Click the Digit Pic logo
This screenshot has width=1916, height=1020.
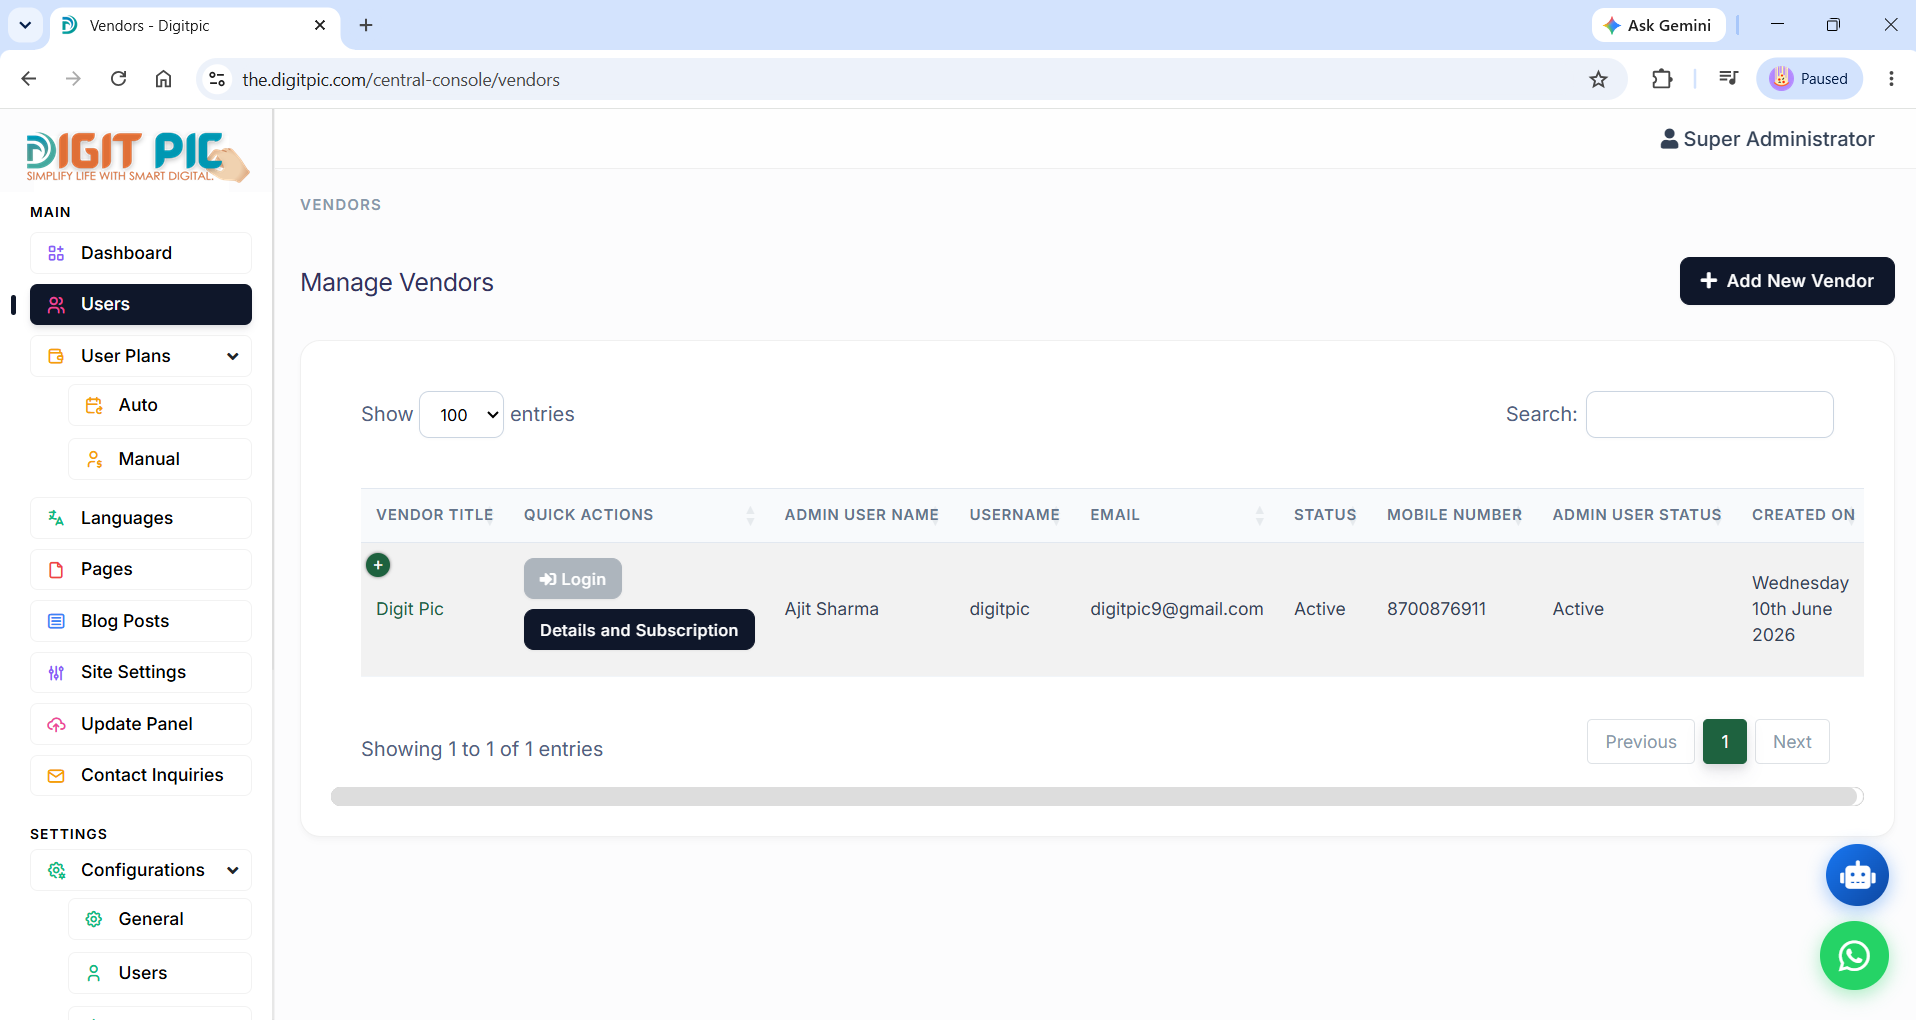pyautogui.click(x=137, y=156)
